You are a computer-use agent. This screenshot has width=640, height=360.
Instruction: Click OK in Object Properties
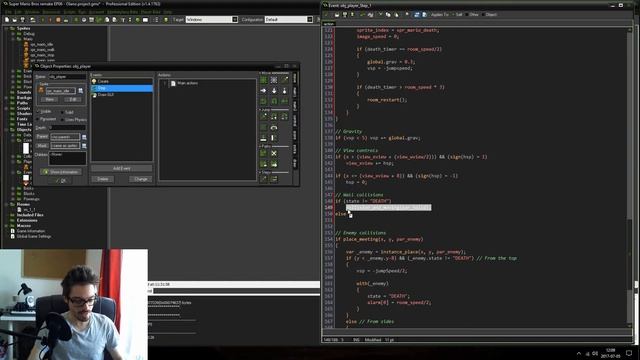[61, 180]
